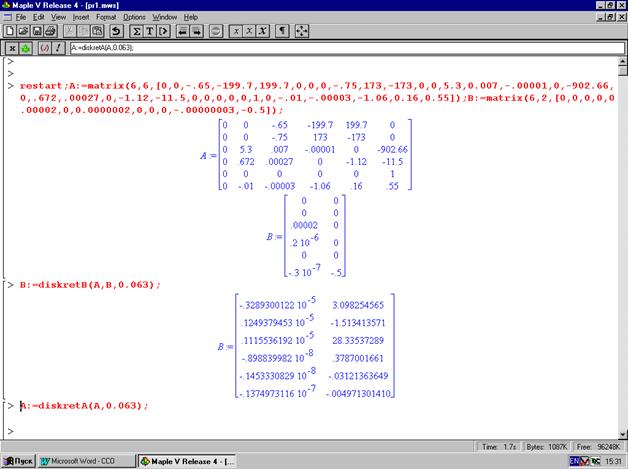Save worksheet using the floppy disk icon
The image size is (628, 469).
point(38,31)
